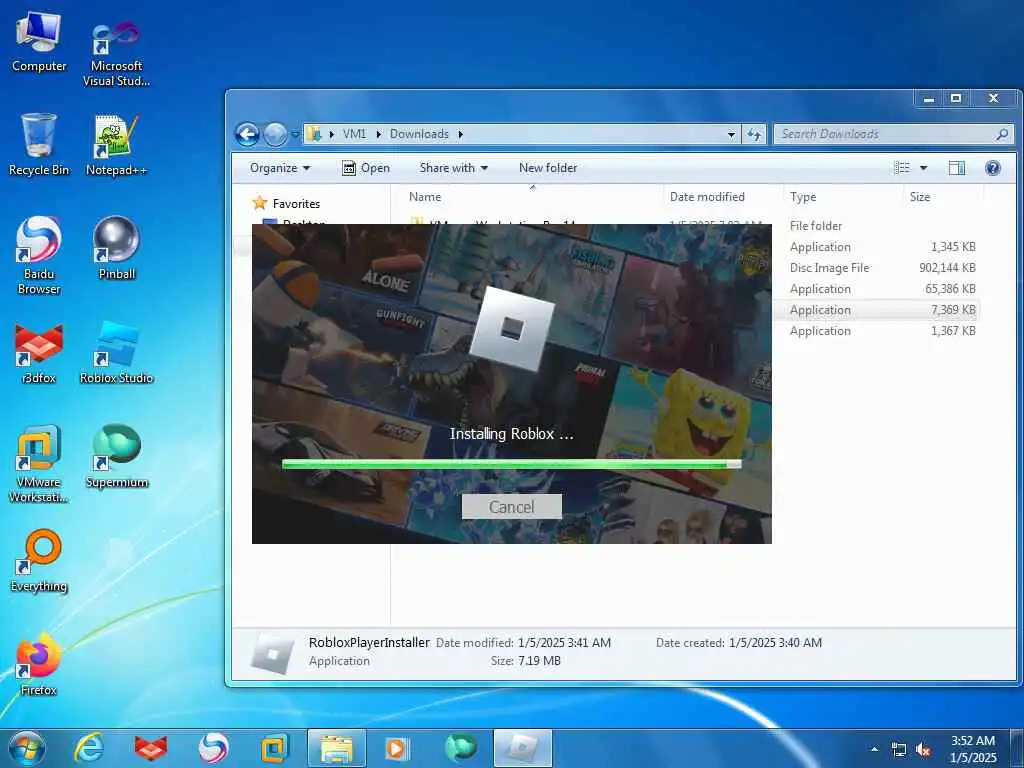The image size is (1024, 768).
Task: Open Windows Media Player taskbar icon
Action: [398, 748]
